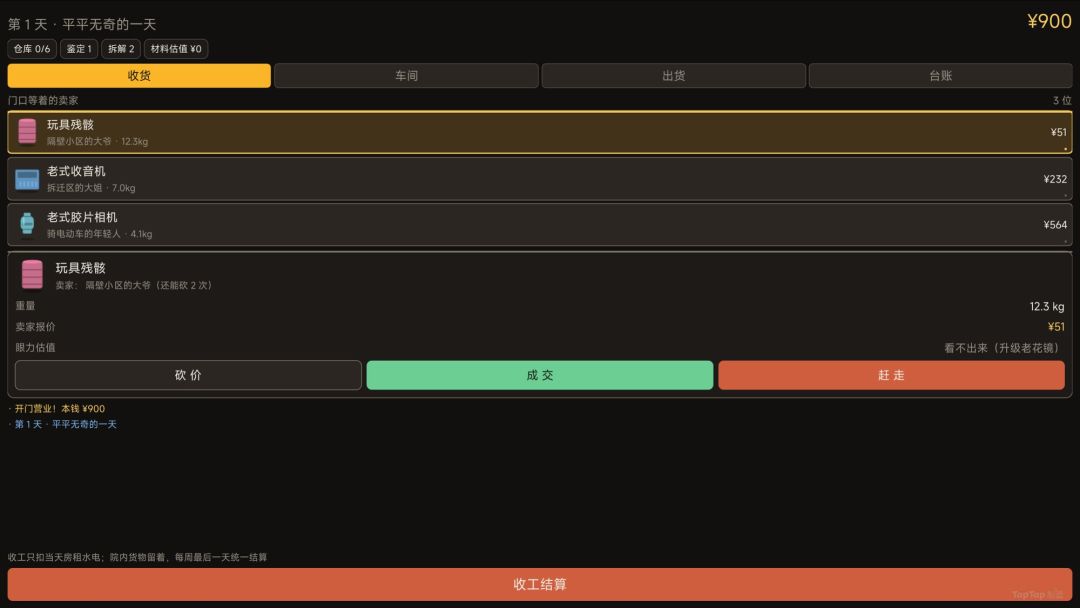The width and height of the screenshot is (1080, 608).
Task: Click the 12.3 kg weight value
Action: [1047, 306]
